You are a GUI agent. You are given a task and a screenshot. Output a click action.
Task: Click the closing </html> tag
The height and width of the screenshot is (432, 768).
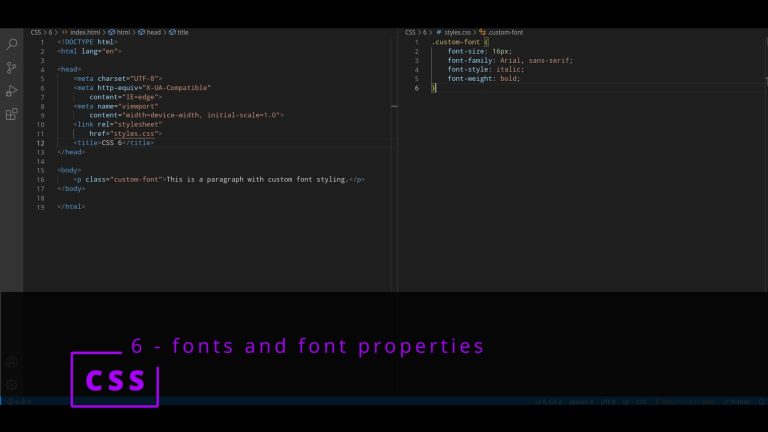[71, 207]
